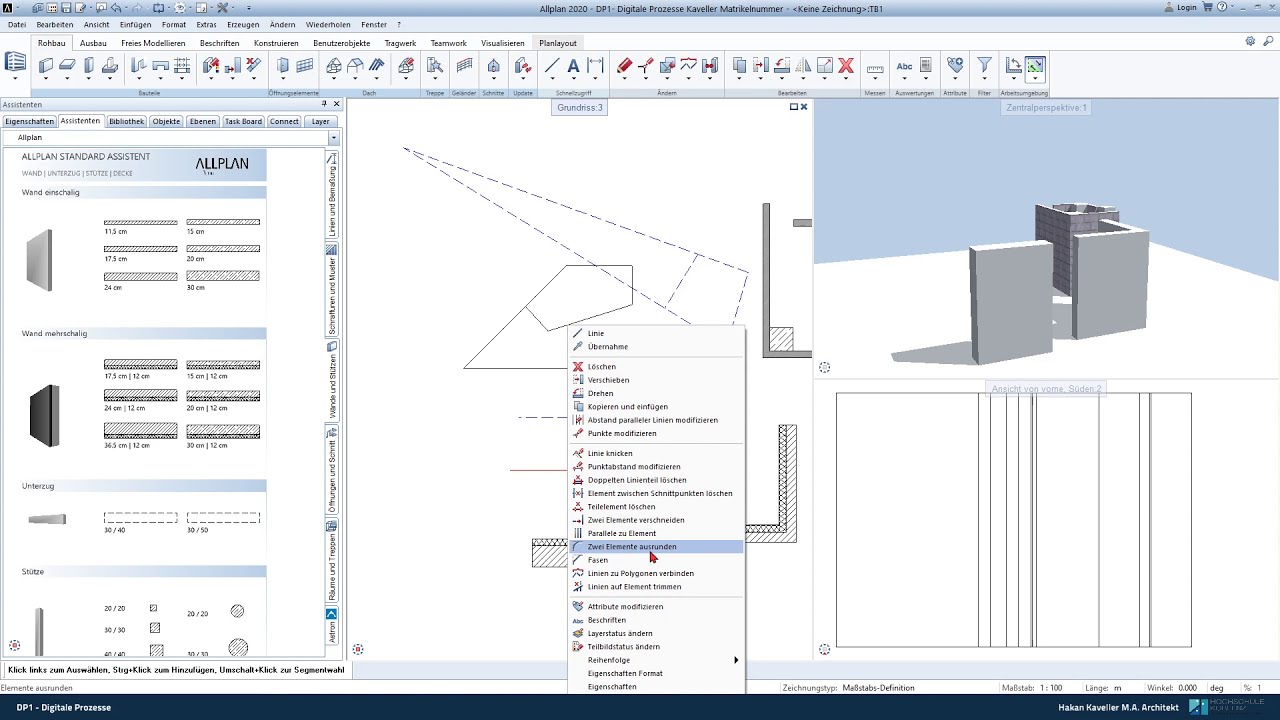Select the Wall (Wand) tool icon in ribbon
This screenshot has height=720, width=1280.
click(x=46, y=66)
